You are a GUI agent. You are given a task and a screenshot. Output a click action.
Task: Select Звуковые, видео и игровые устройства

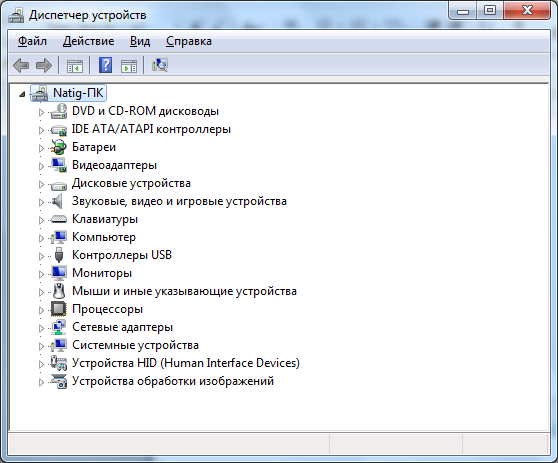click(x=179, y=201)
